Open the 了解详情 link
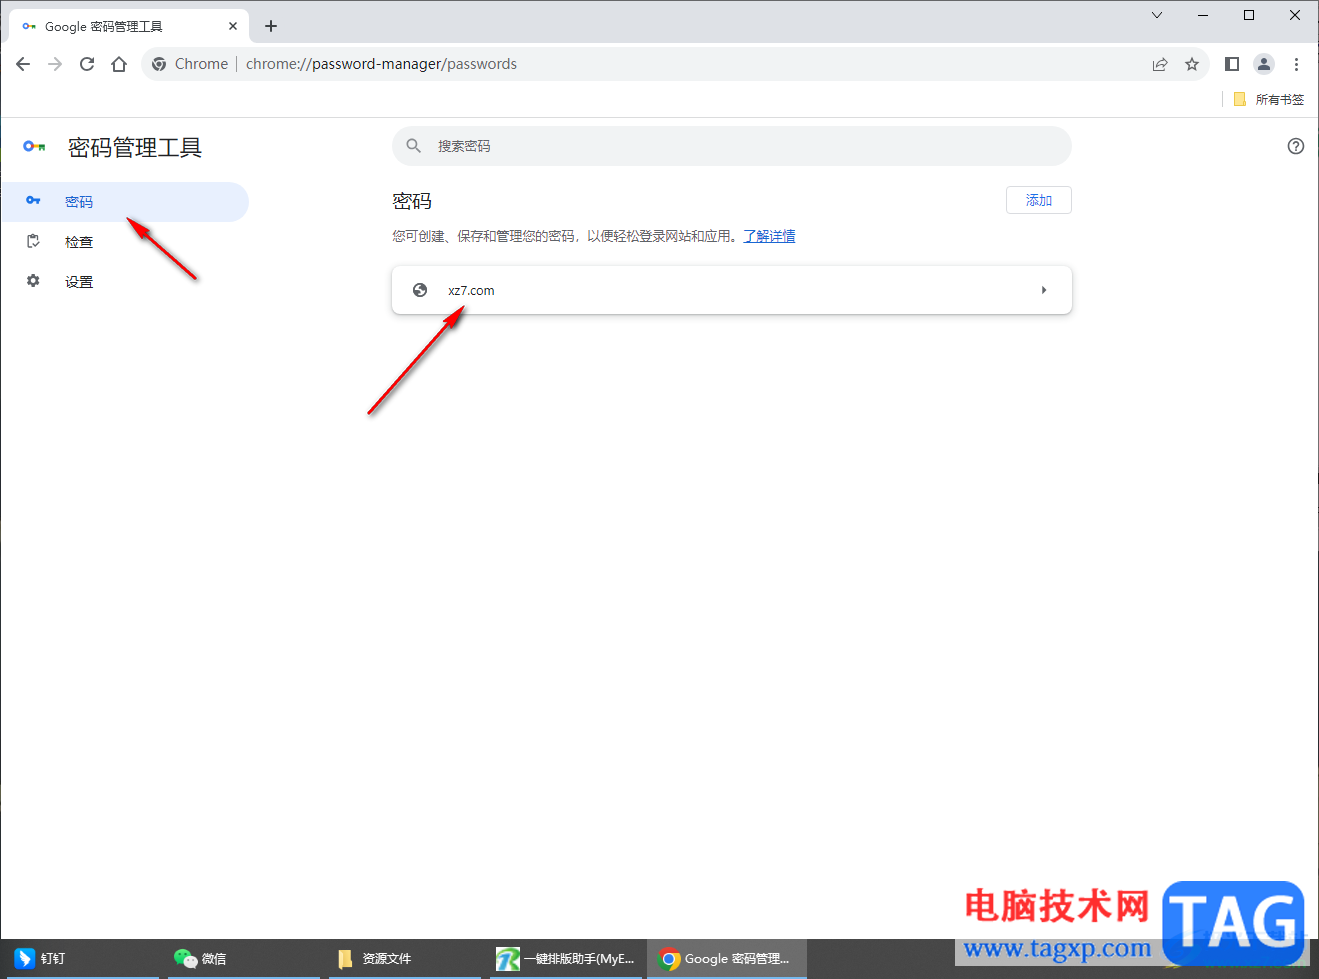 tap(769, 236)
